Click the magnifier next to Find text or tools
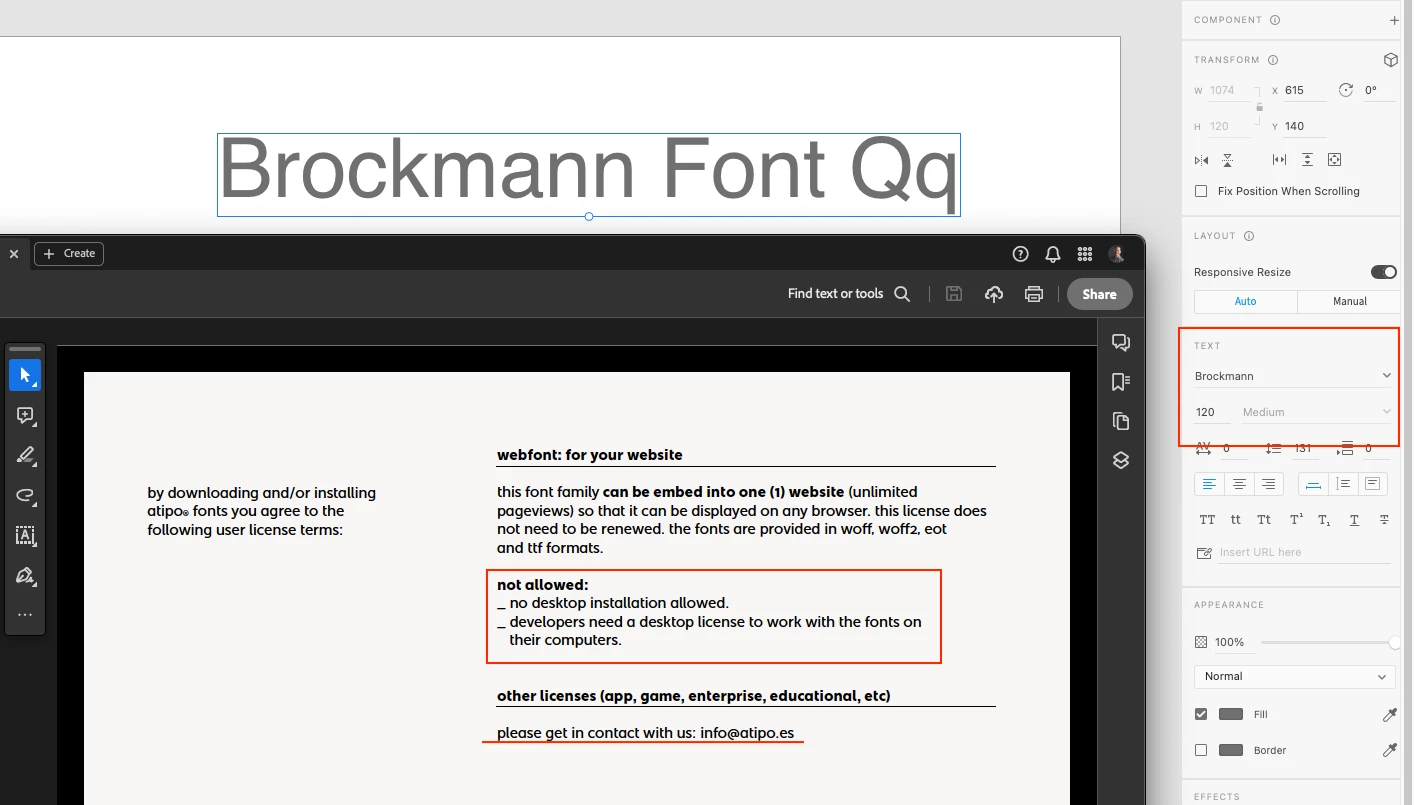 point(902,294)
